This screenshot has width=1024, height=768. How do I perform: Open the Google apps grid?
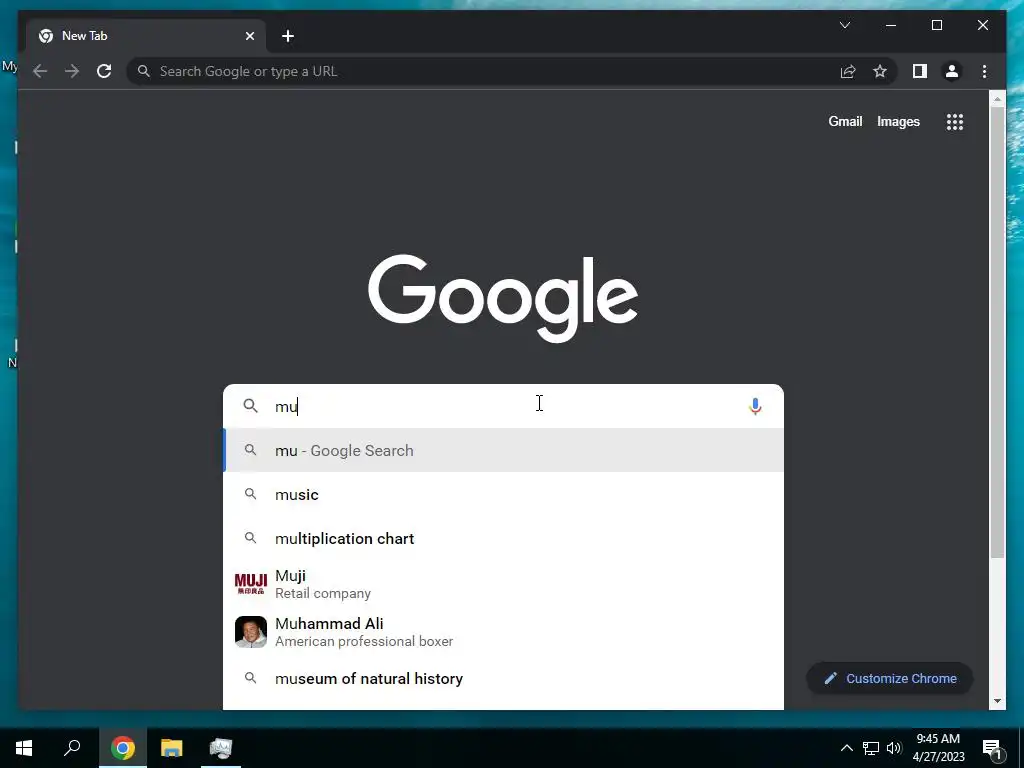coord(955,121)
